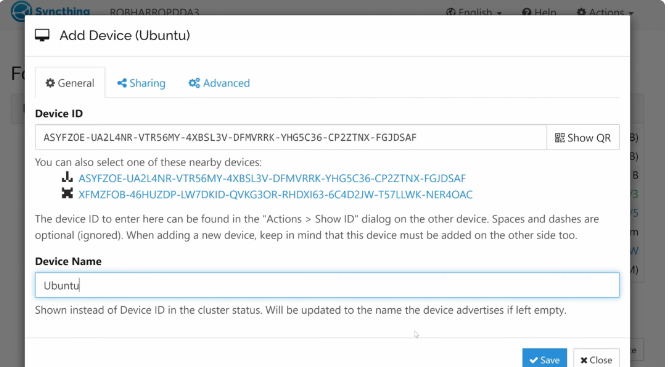Click the "Device Name" label
The width and height of the screenshot is (668, 367).
click(68, 261)
